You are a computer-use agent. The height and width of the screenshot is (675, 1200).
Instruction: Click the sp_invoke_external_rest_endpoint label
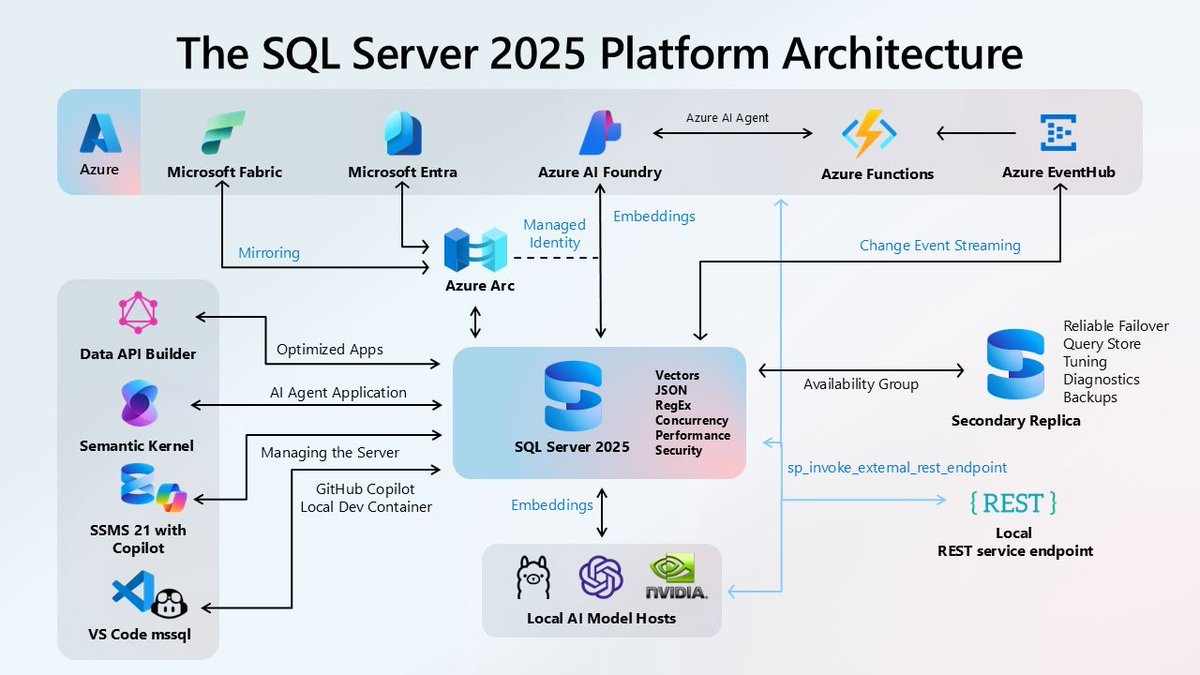[897, 467]
